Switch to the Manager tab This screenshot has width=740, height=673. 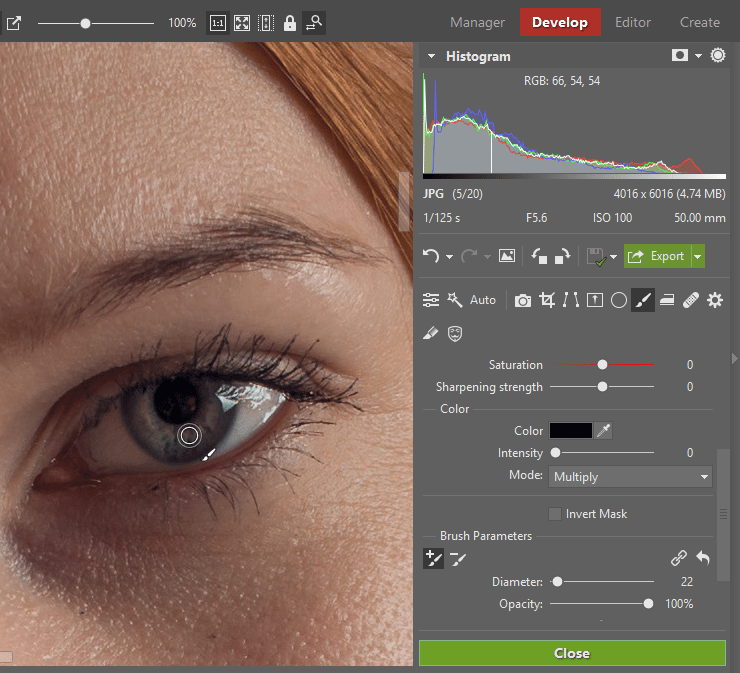tap(477, 22)
